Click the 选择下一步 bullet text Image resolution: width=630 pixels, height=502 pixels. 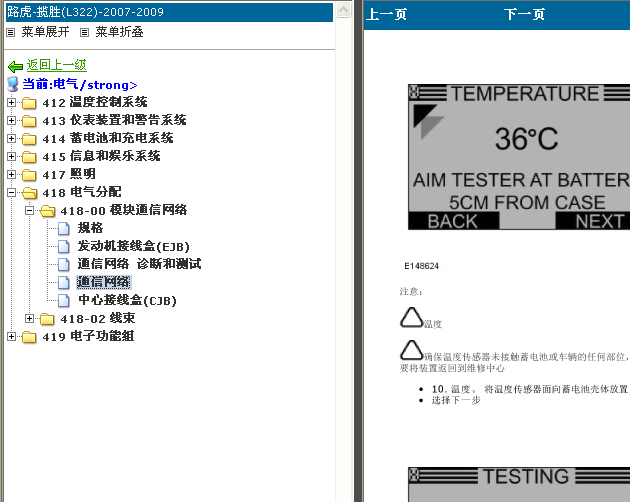coord(456,400)
